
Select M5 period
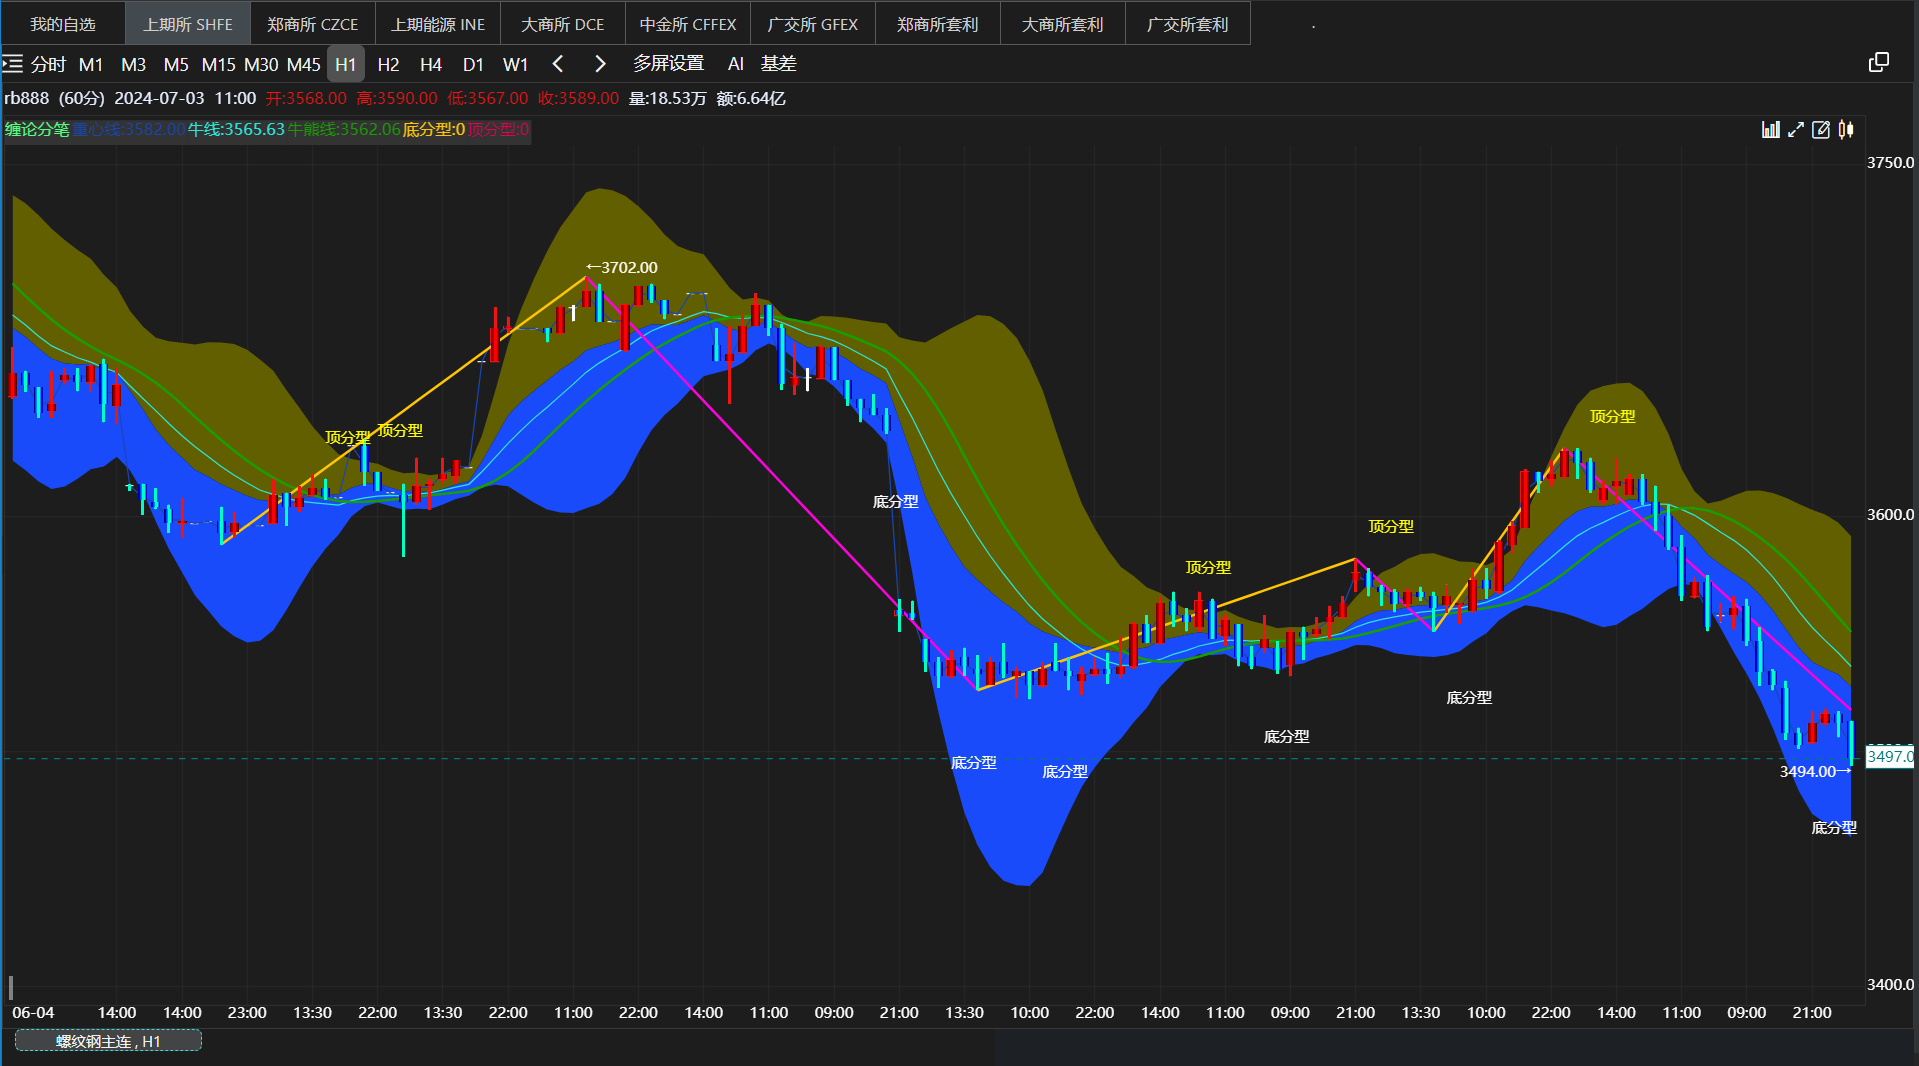(176, 64)
